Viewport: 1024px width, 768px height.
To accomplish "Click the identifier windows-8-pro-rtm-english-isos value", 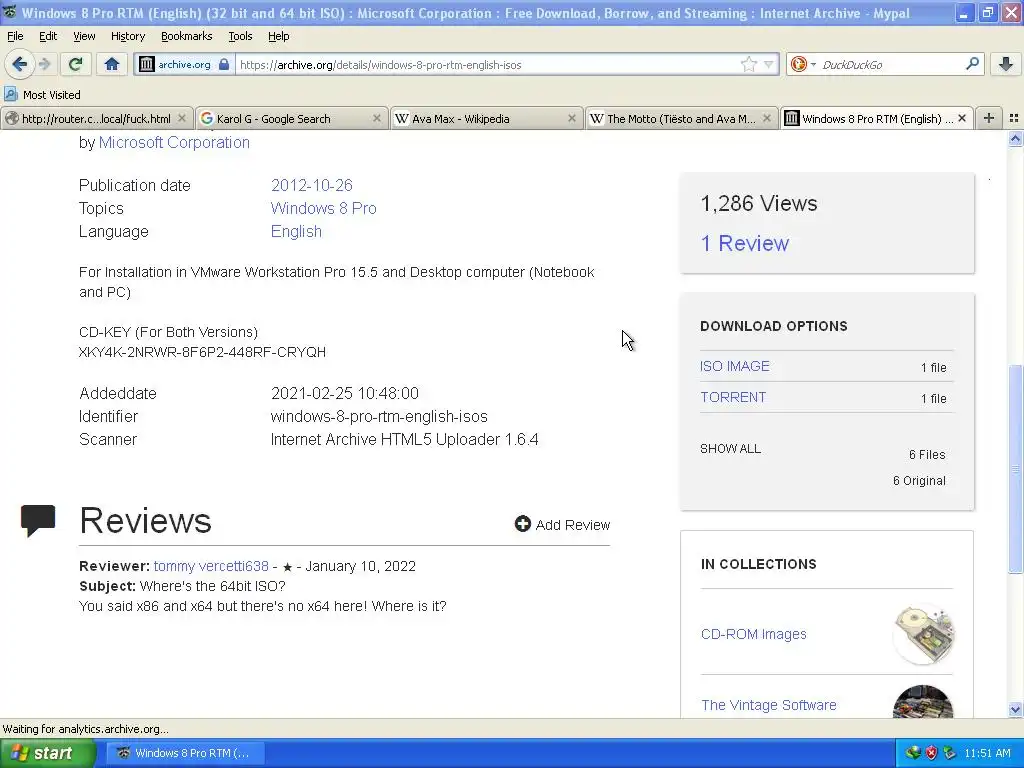I will [x=379, y=417].
